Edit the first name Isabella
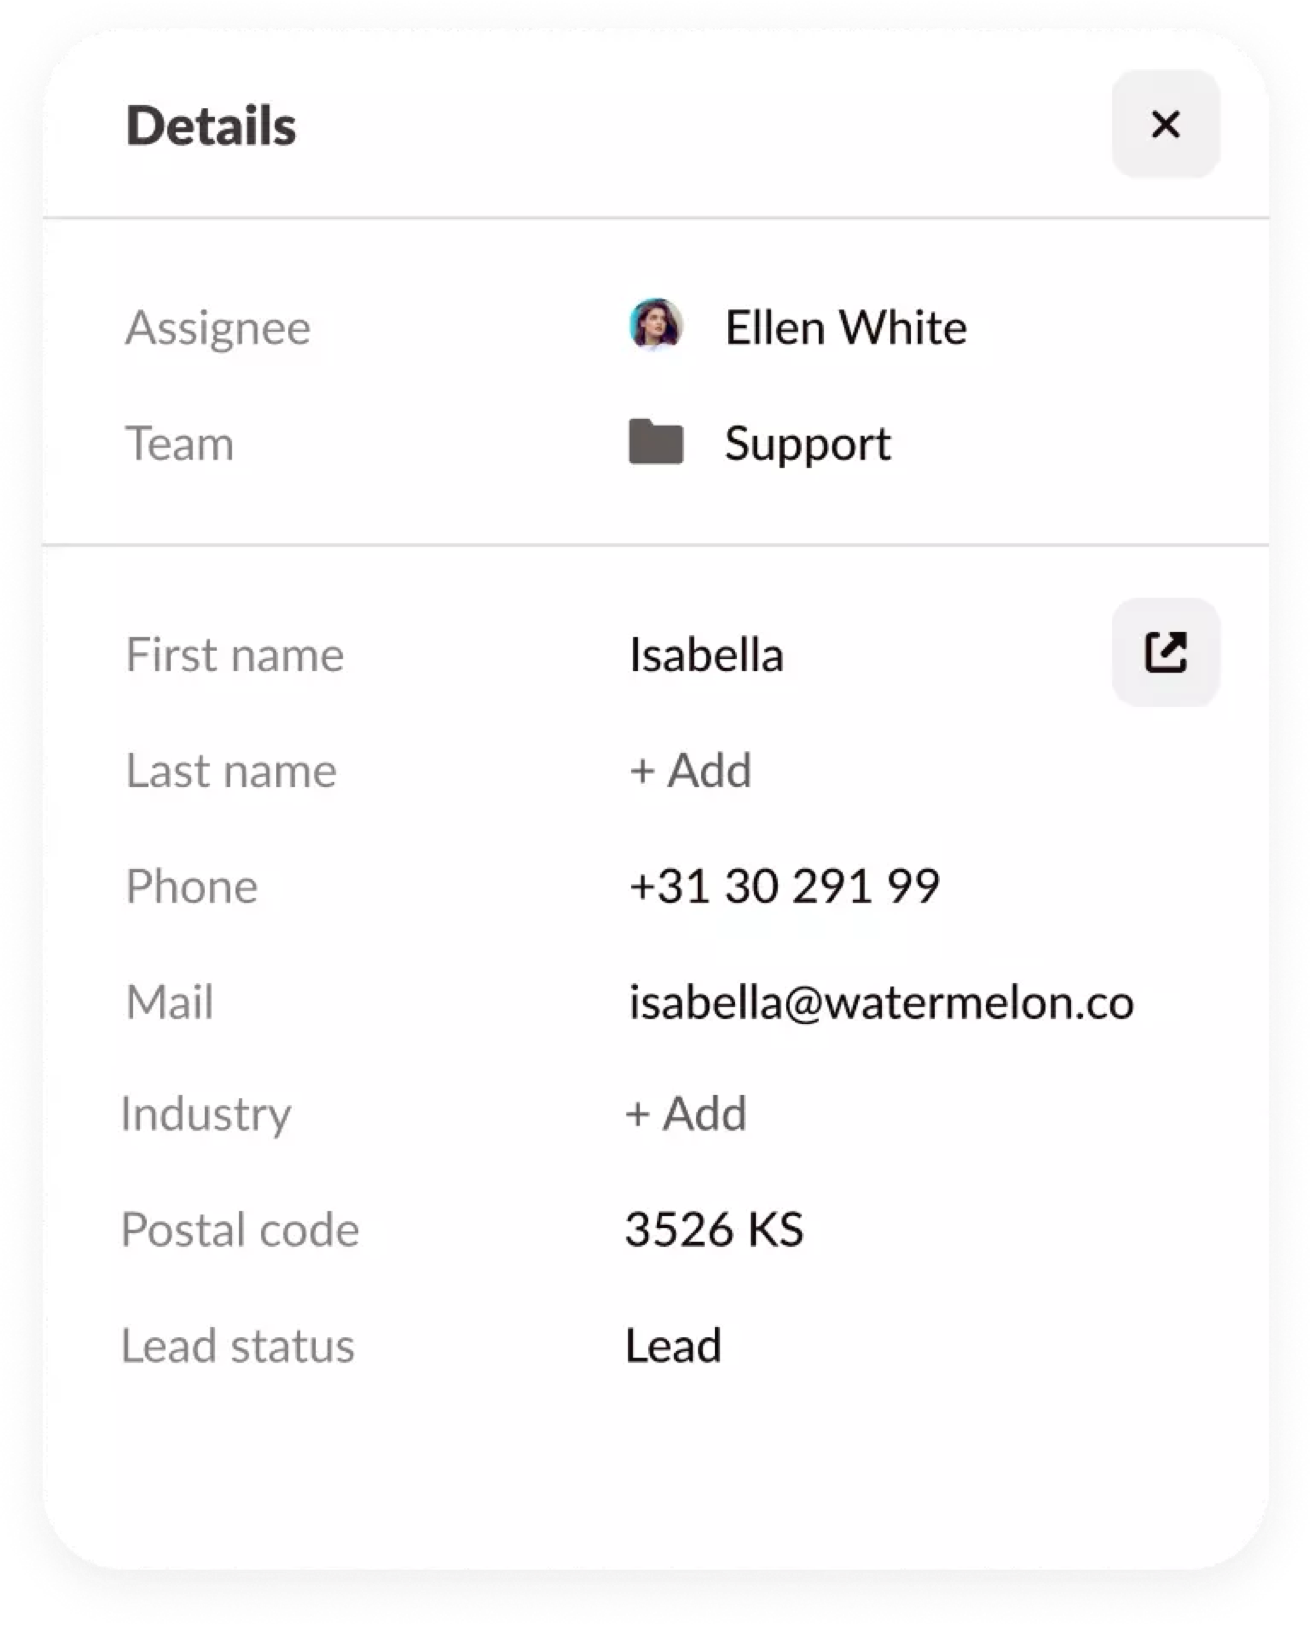This screenshot has width=1311, height=1625. tap(706, 655)
